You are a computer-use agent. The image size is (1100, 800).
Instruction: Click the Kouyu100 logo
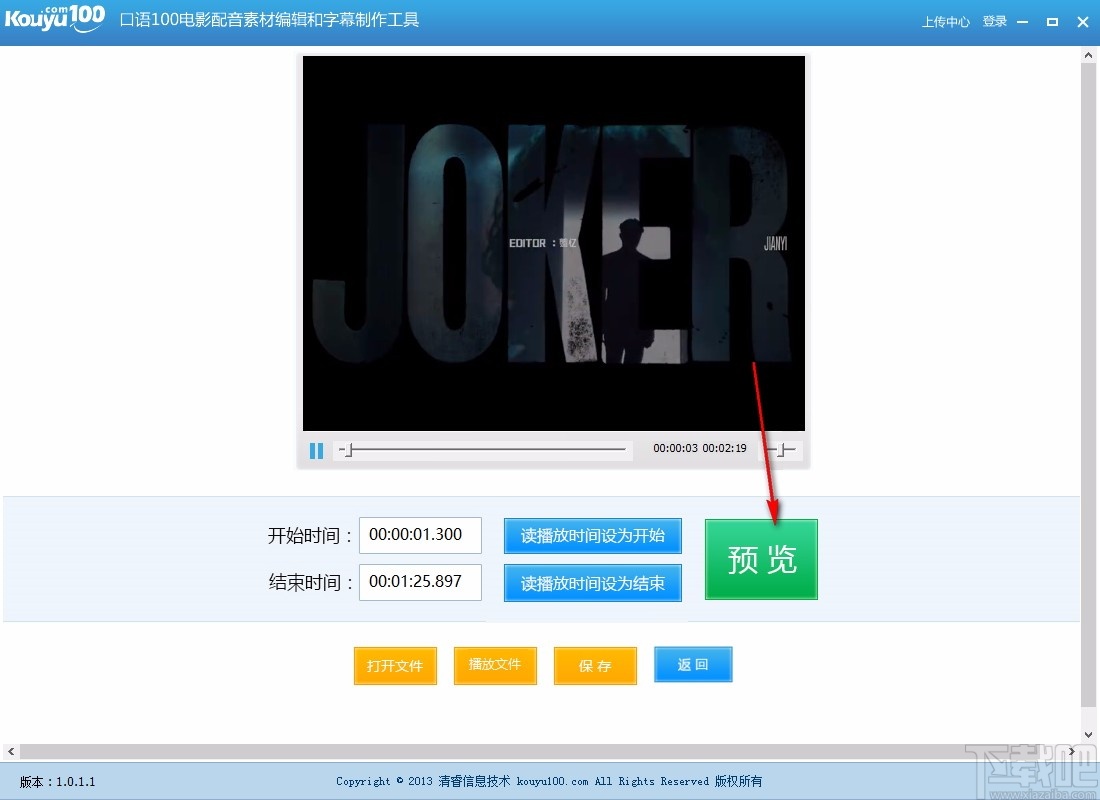coord(55,19)
